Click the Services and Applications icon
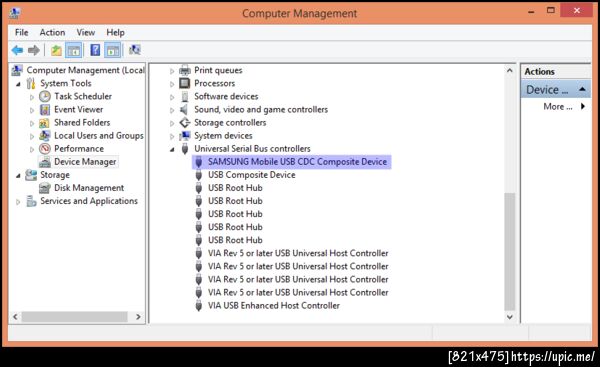This screenshot has height=367, width=600. (x=31, y=201)
